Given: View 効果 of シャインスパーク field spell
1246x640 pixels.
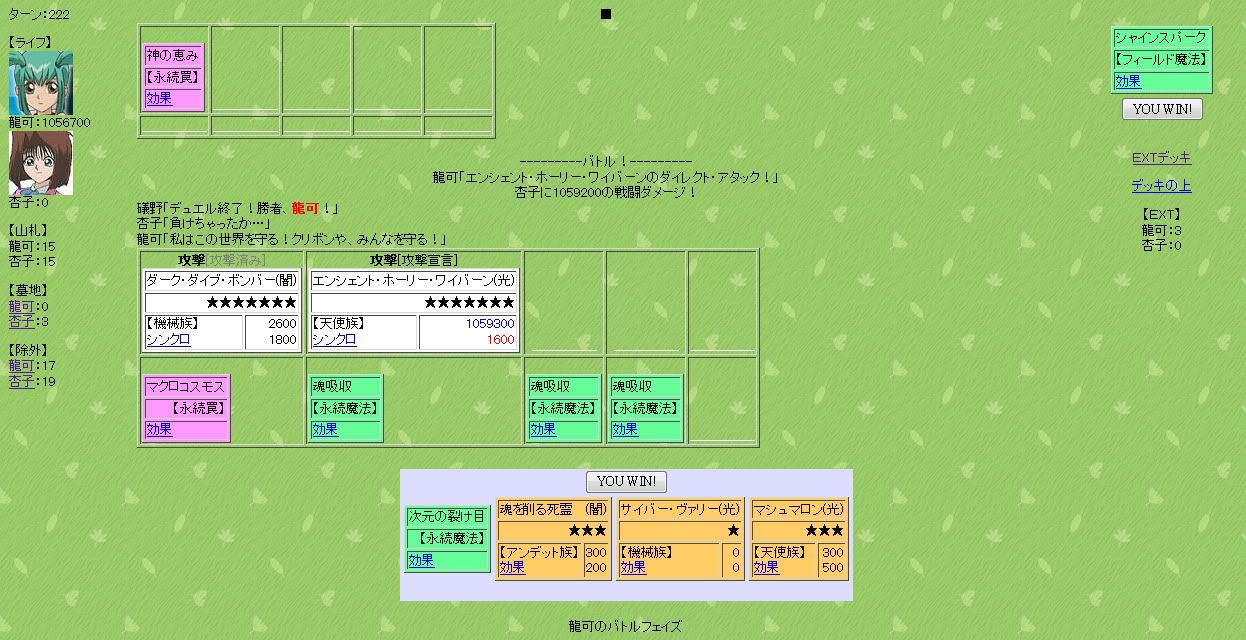Looking at the screenshot, I should tap(1128, 81).
